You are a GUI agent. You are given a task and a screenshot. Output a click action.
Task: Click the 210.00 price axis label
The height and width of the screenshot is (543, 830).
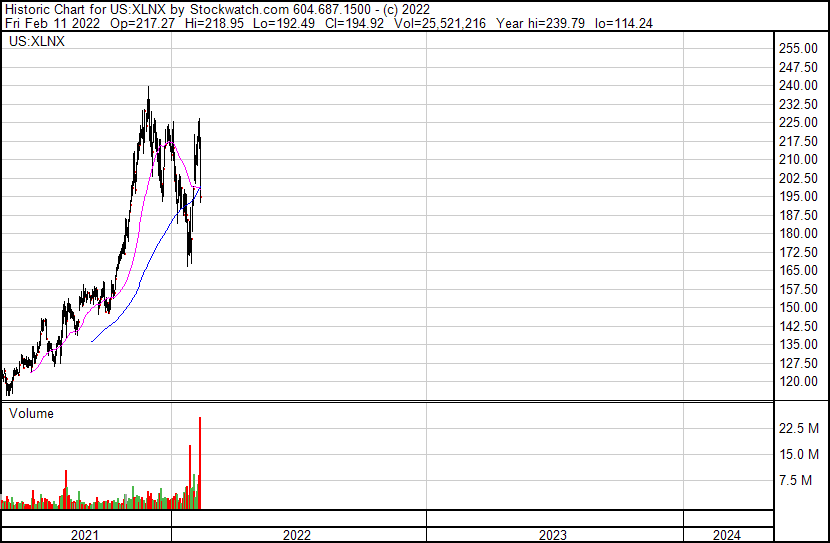coord(798,159)
